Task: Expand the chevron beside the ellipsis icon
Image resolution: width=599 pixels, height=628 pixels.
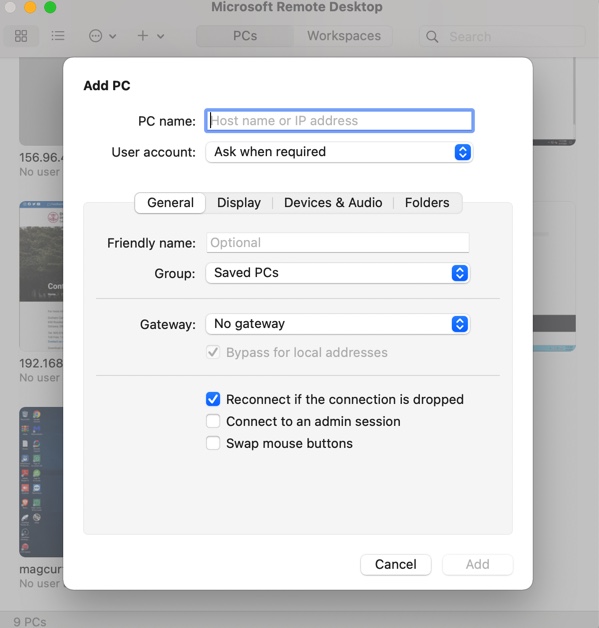Action: (113, 36)
